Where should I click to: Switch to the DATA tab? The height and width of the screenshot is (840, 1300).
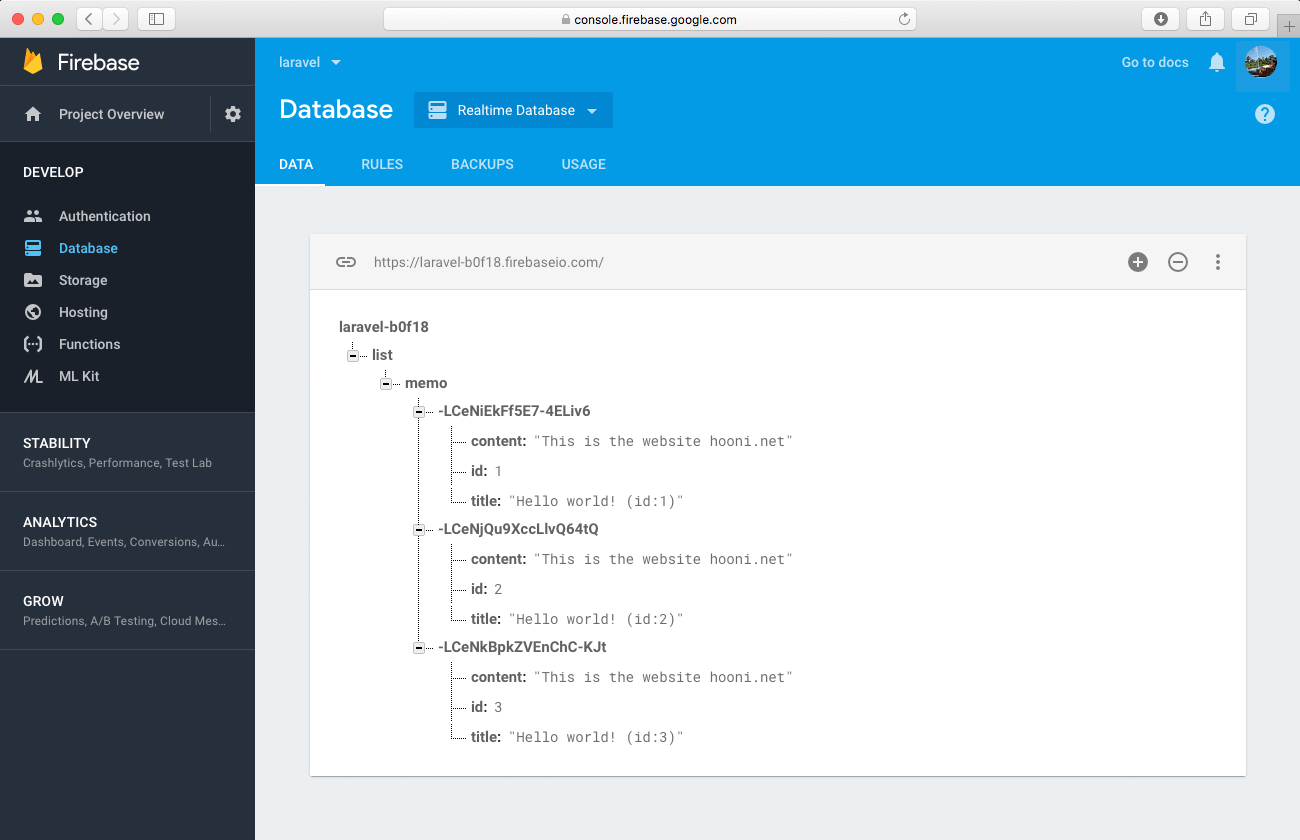point(296,164)
